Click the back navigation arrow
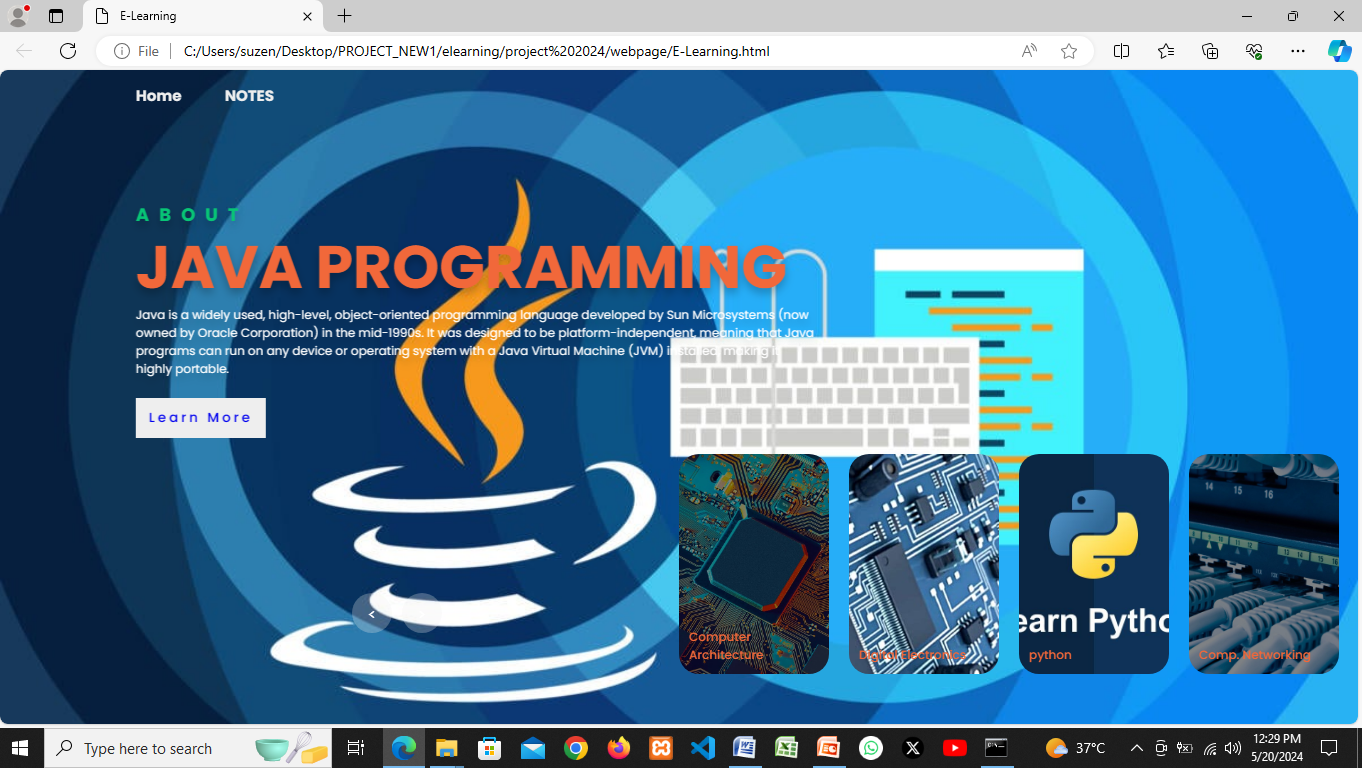Viewport: 1362px width, 768px height. click(x=22, y=51)
